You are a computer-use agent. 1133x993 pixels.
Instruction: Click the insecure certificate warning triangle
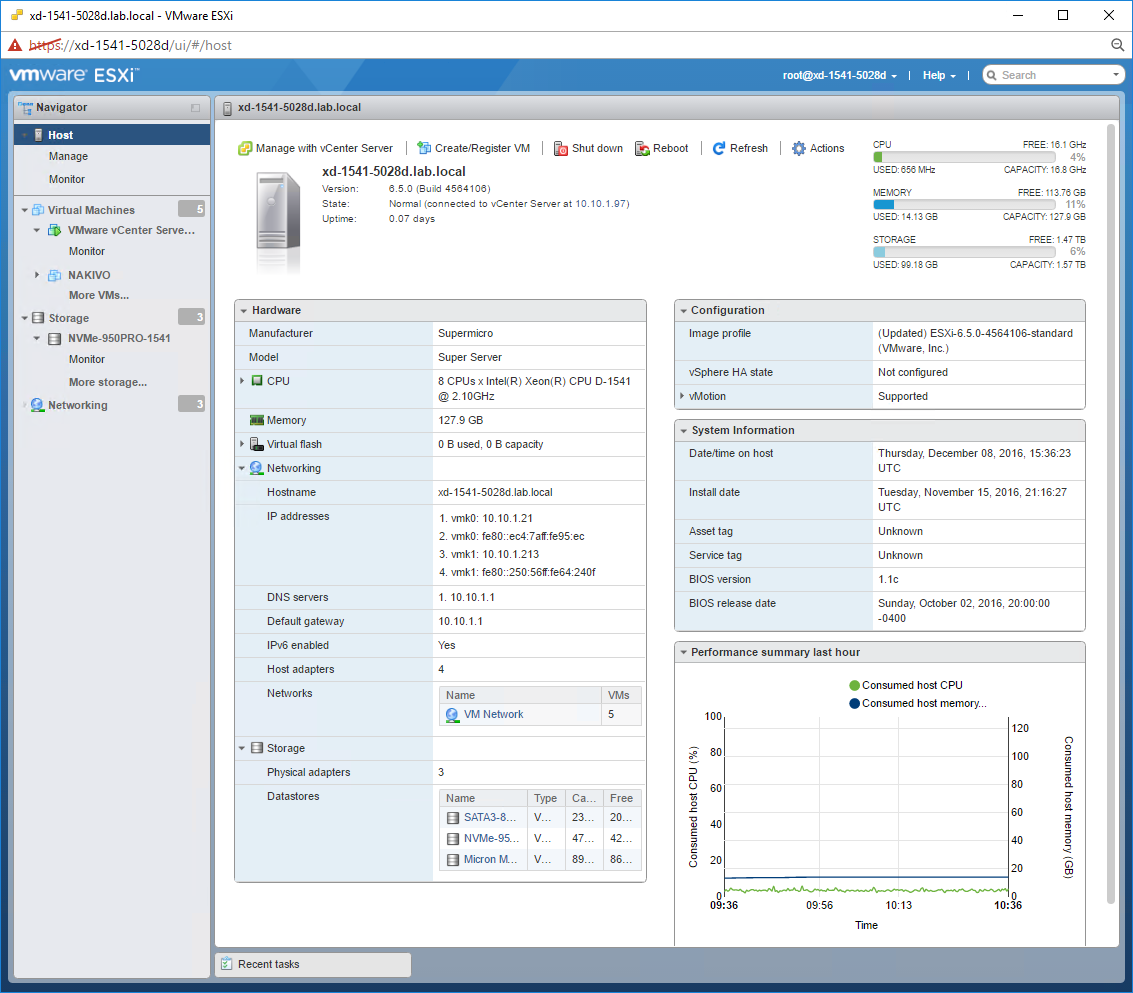[14, 46]
